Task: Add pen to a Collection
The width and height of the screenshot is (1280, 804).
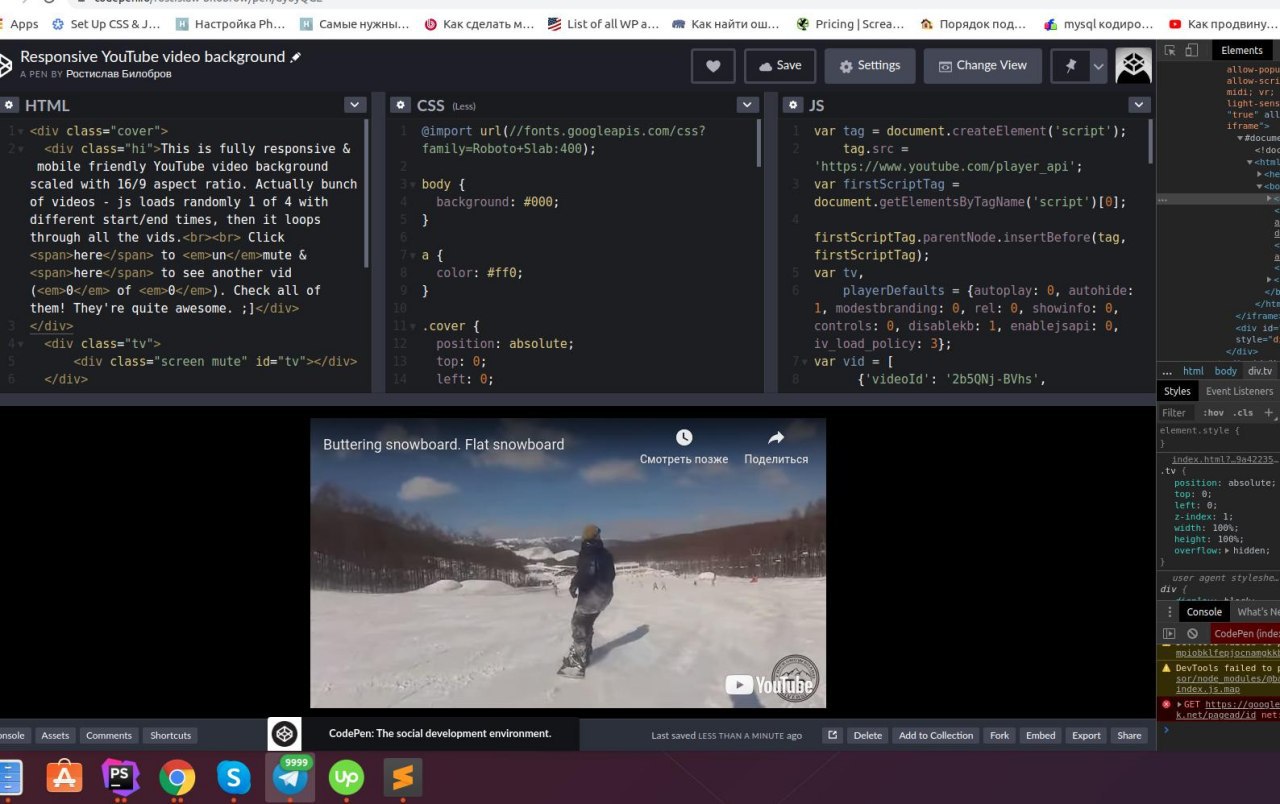Action: click(x=936, y=735)
